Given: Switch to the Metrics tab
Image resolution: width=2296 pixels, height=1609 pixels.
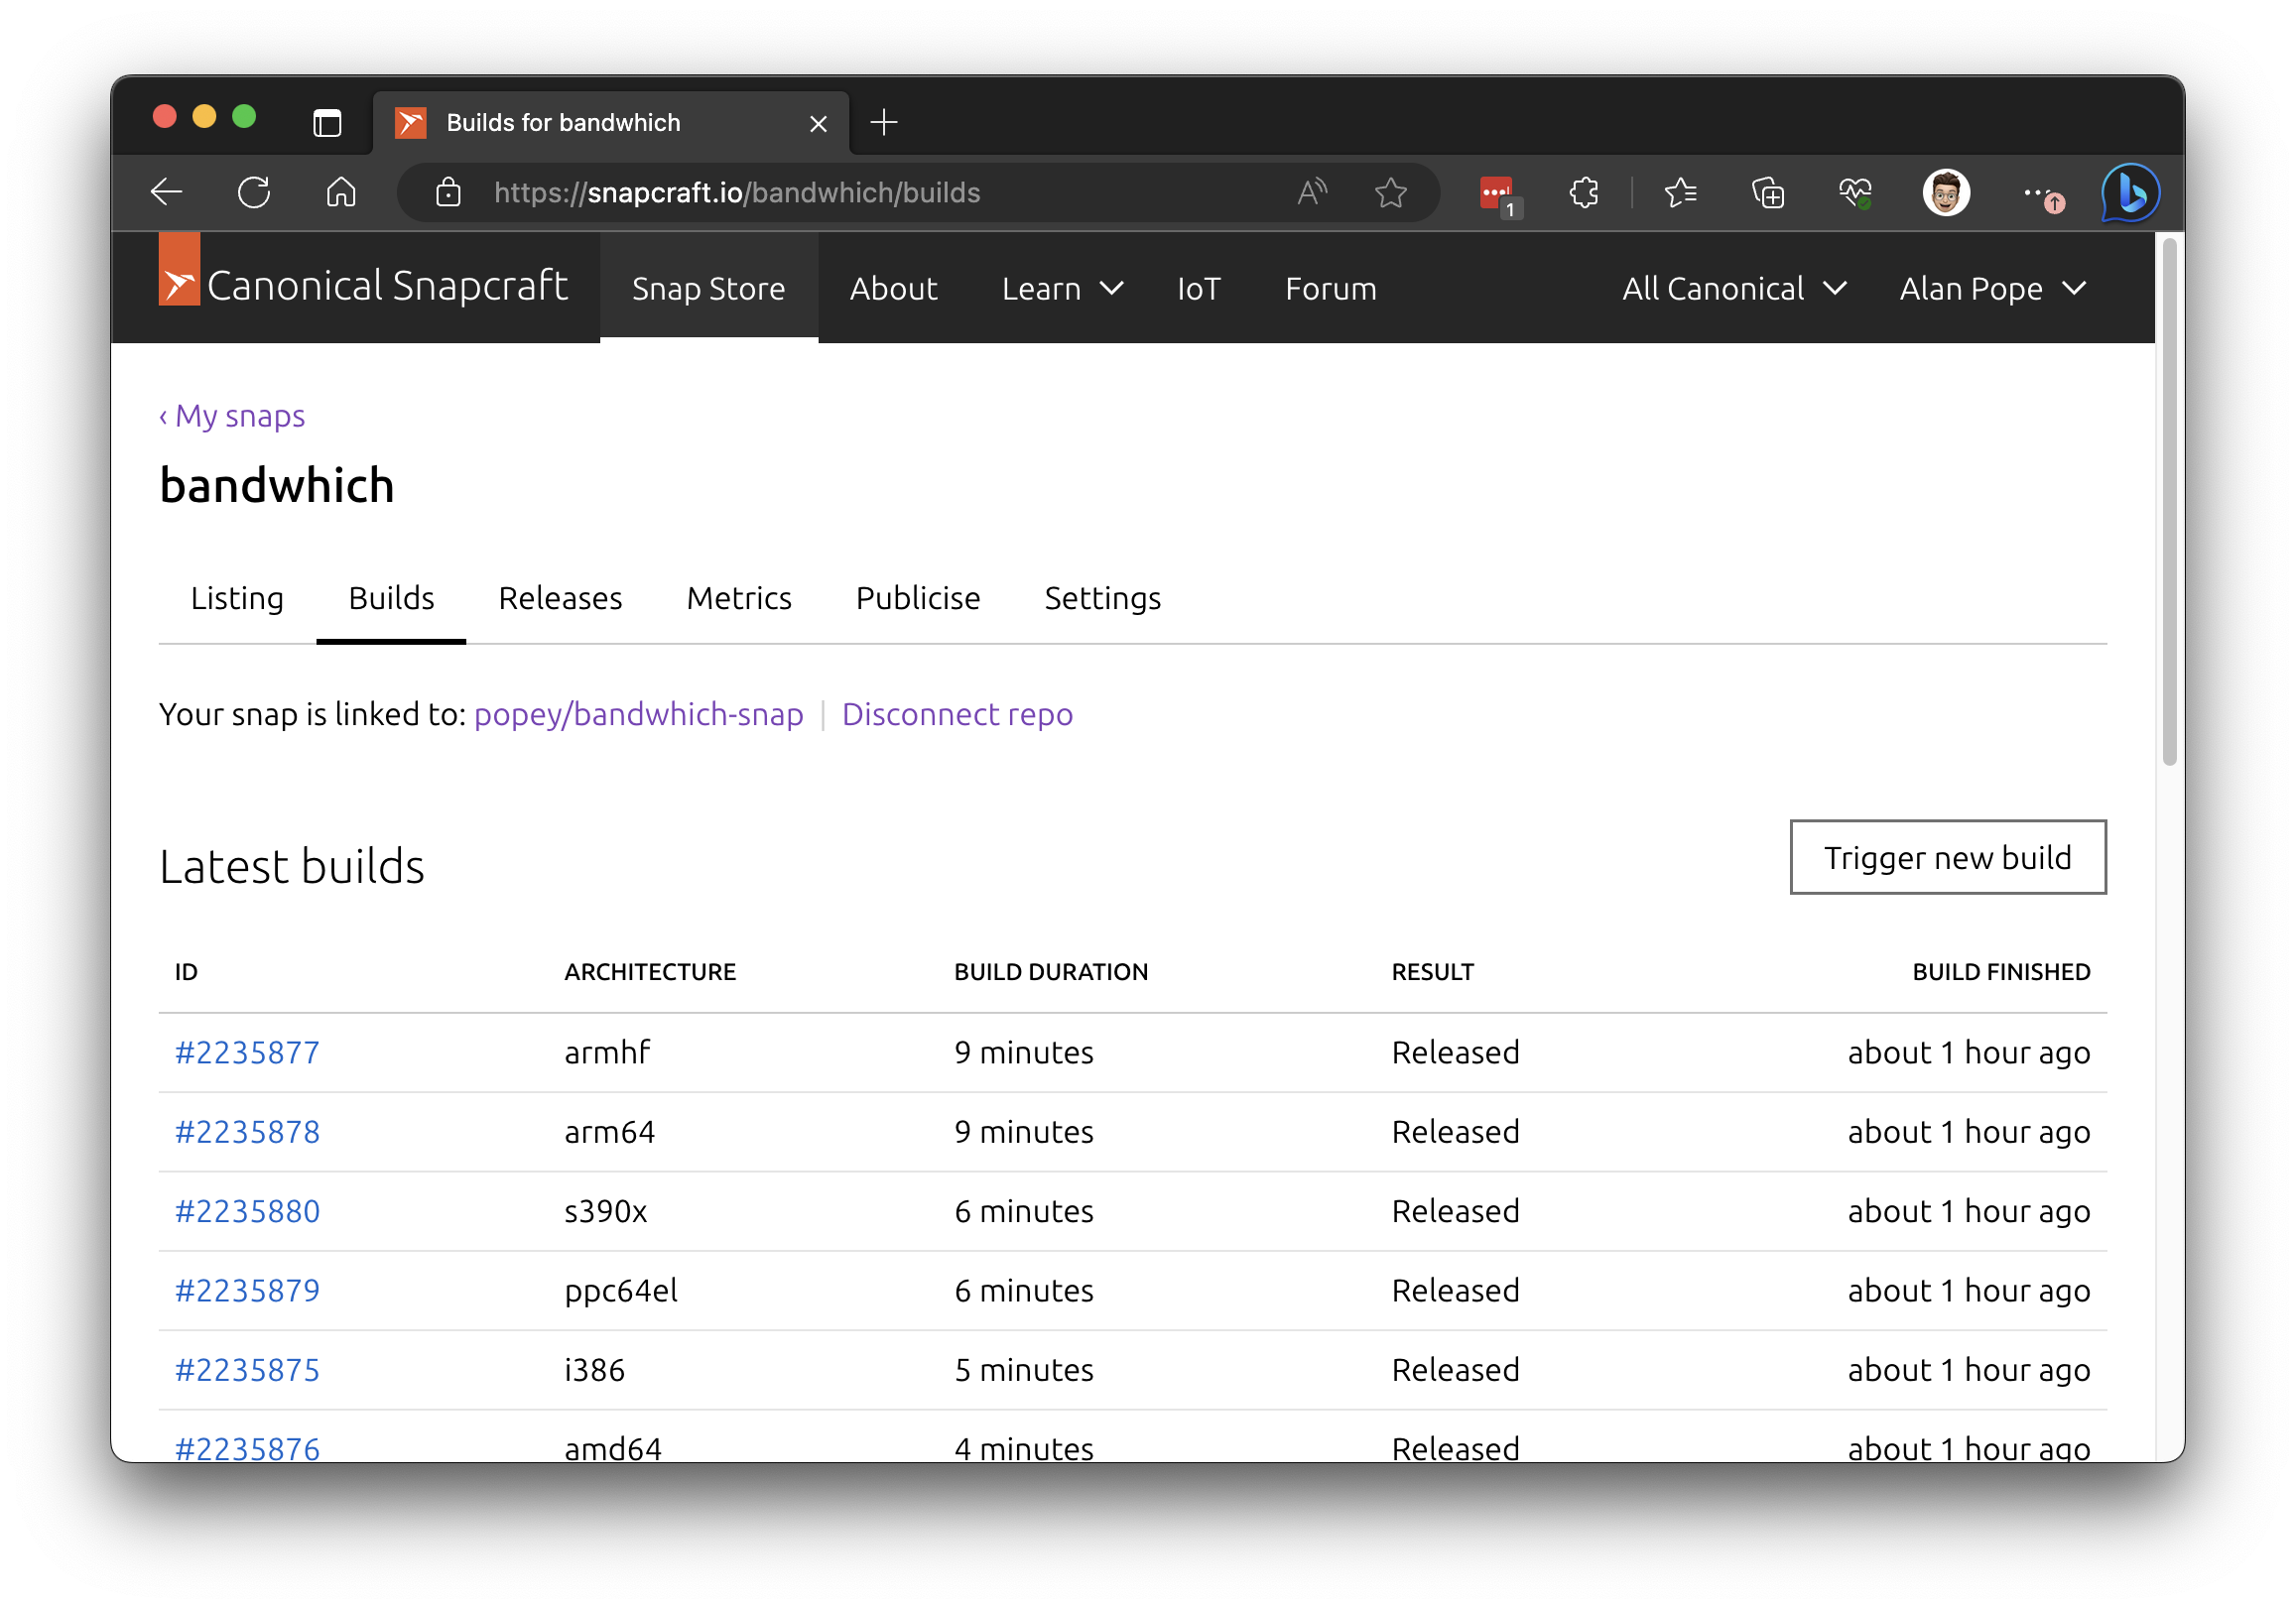Looking at the screenshot, I should click(x=739, y=598).
